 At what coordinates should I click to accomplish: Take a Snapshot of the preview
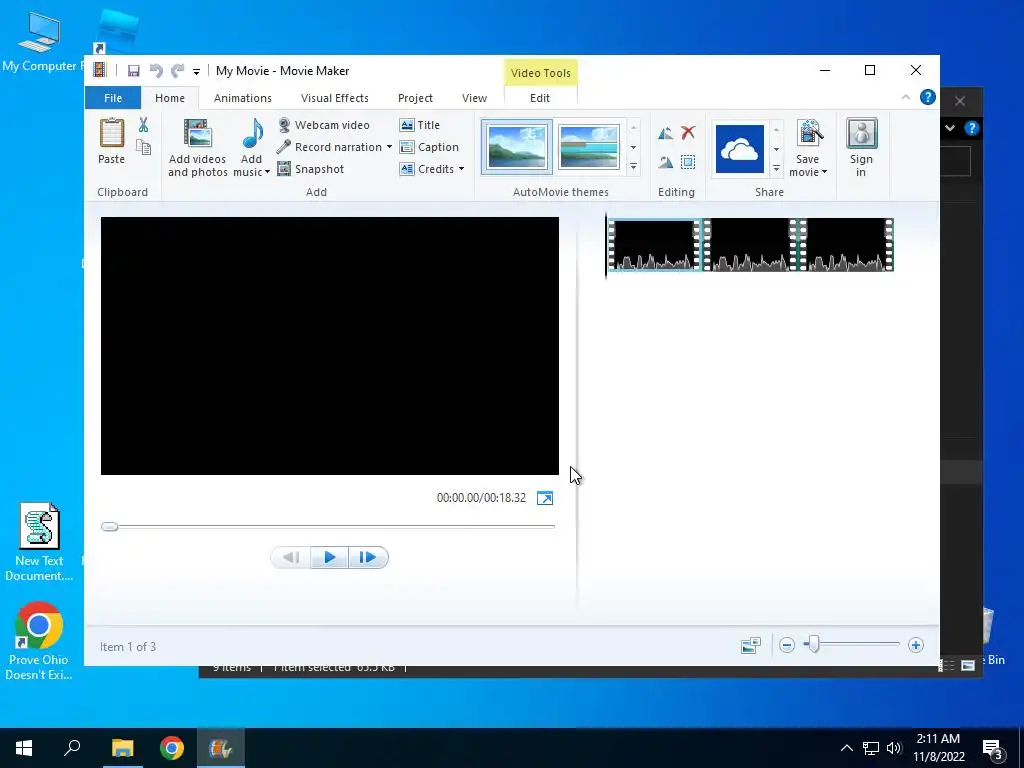click(311, 169)
